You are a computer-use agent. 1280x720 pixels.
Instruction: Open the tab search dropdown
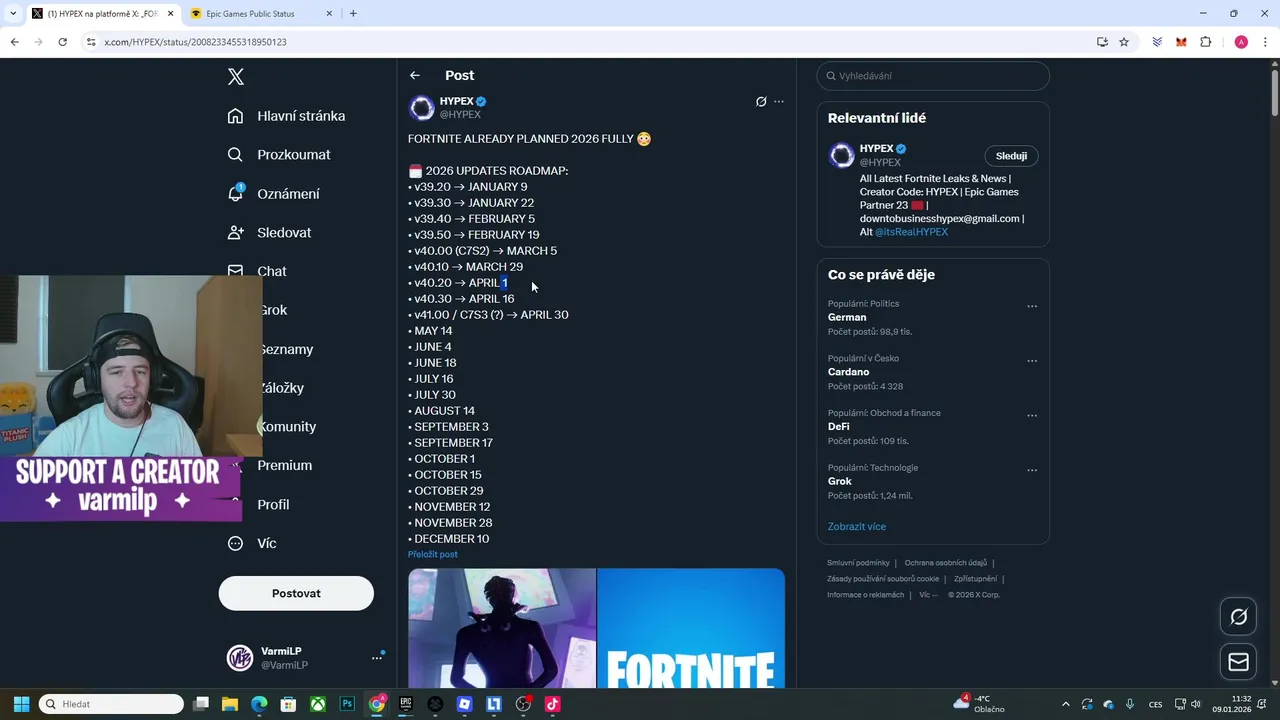click(12, 14)
